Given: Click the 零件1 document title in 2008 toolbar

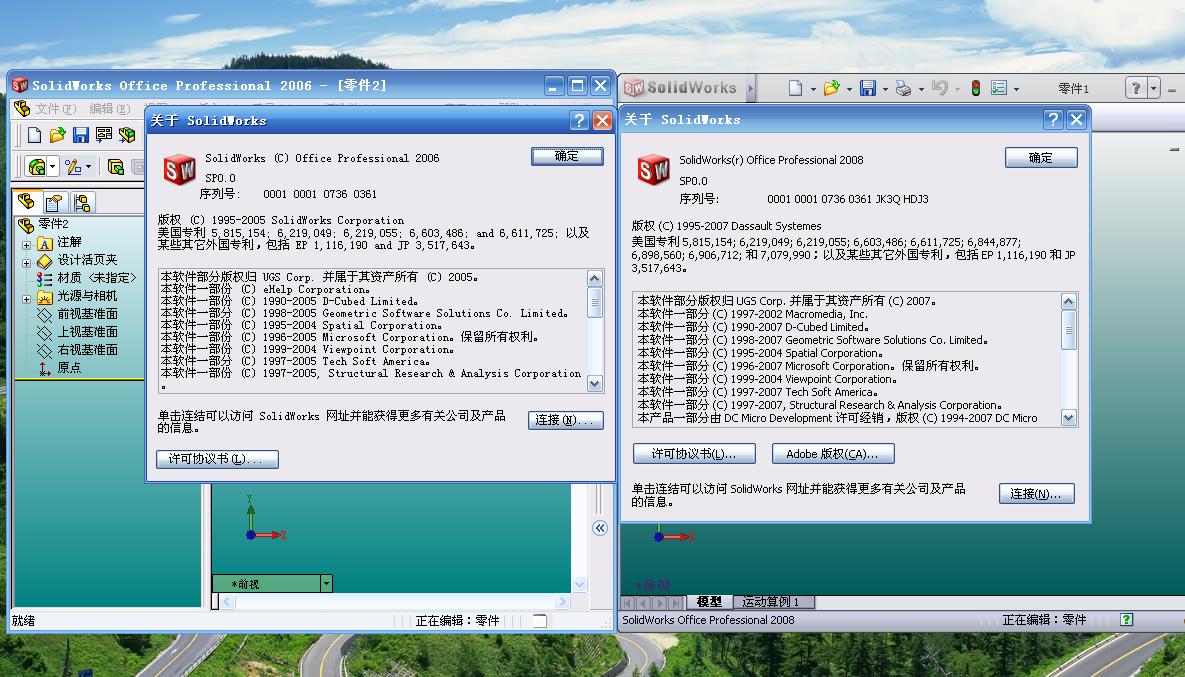Looking at the screenshot, I should (1073, 88).
